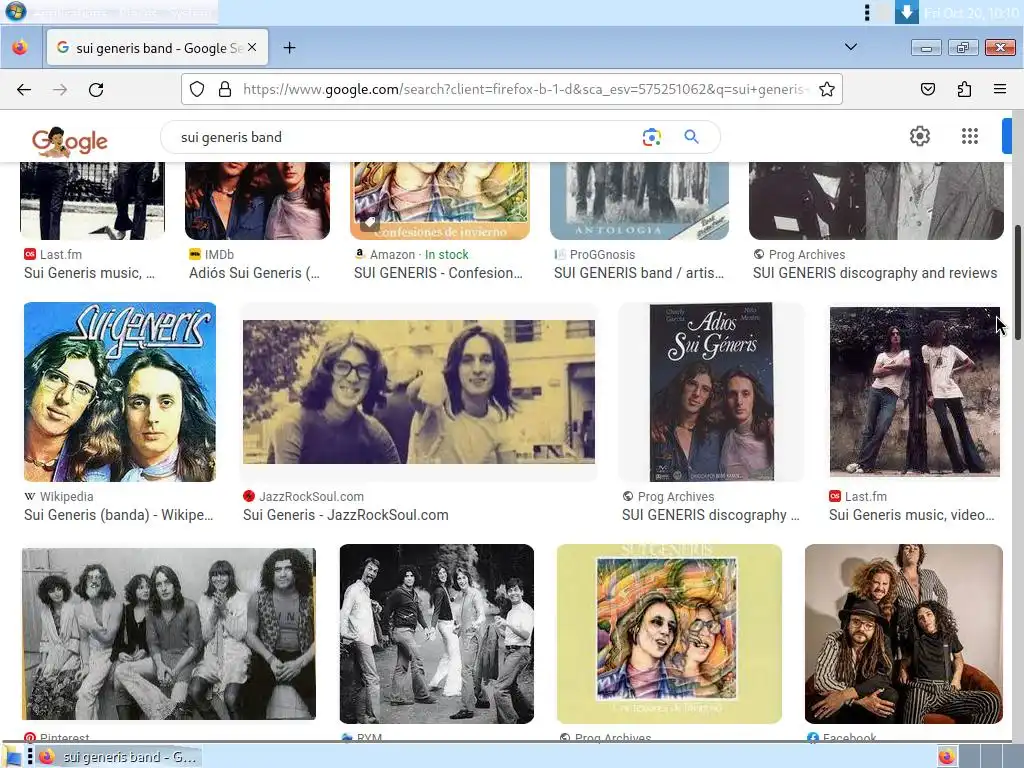
Task: Open the Pocket save icon
Action: (x=928, y=89)
